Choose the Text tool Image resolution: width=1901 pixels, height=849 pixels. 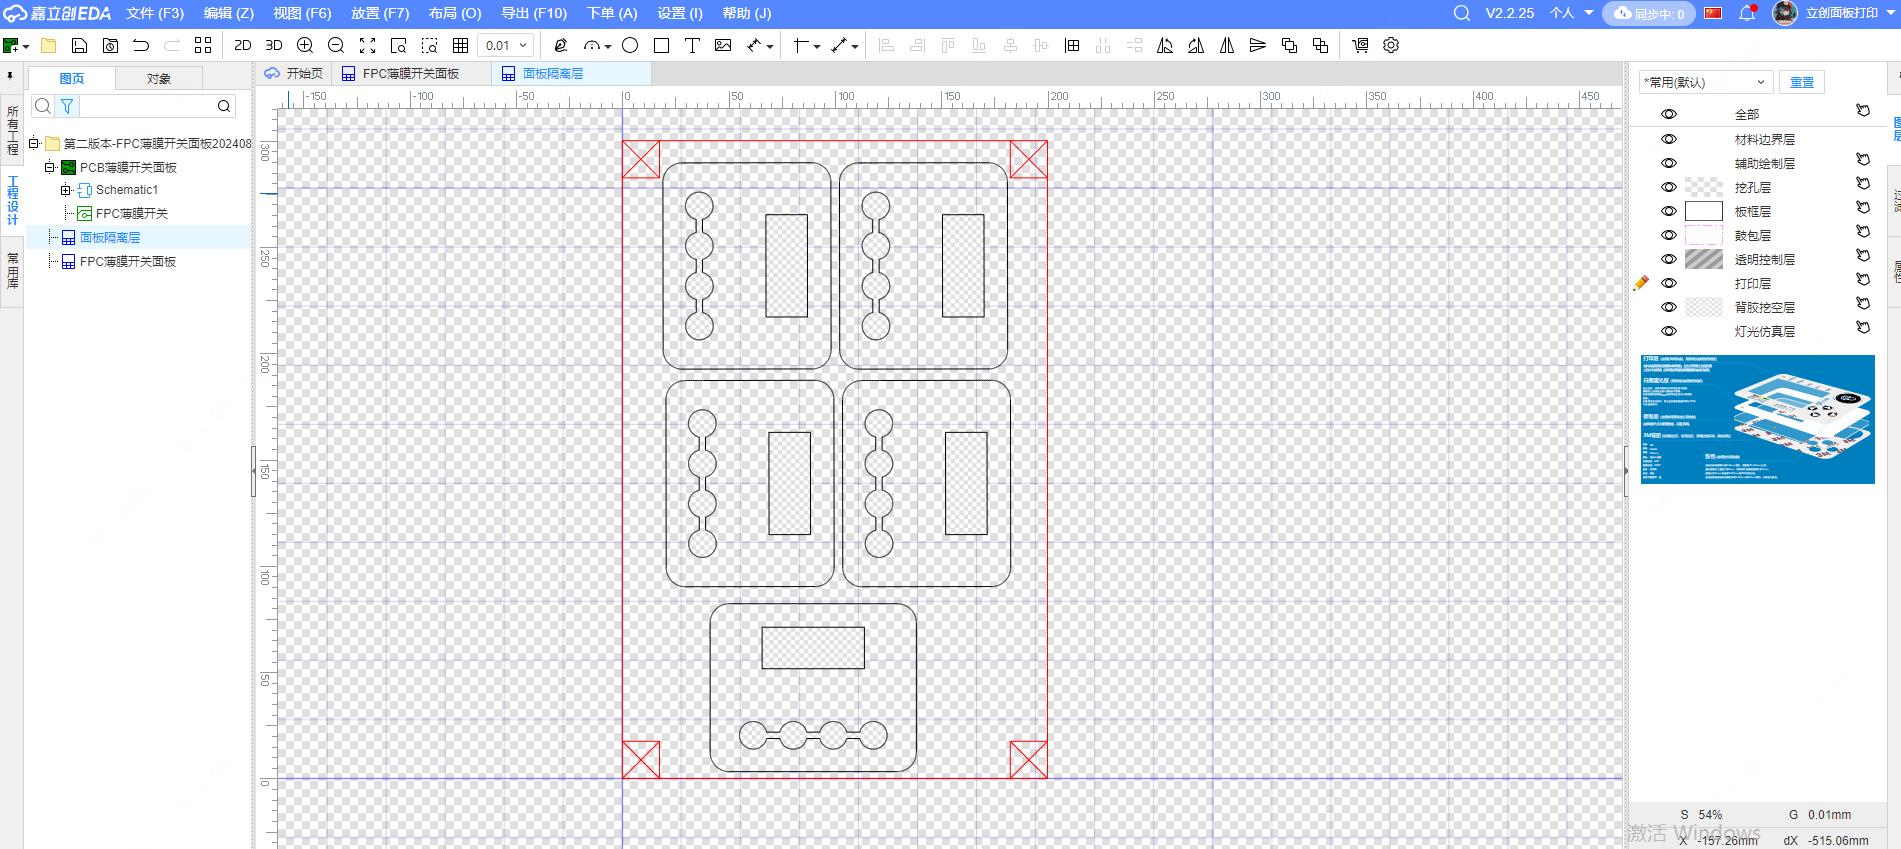692,45
